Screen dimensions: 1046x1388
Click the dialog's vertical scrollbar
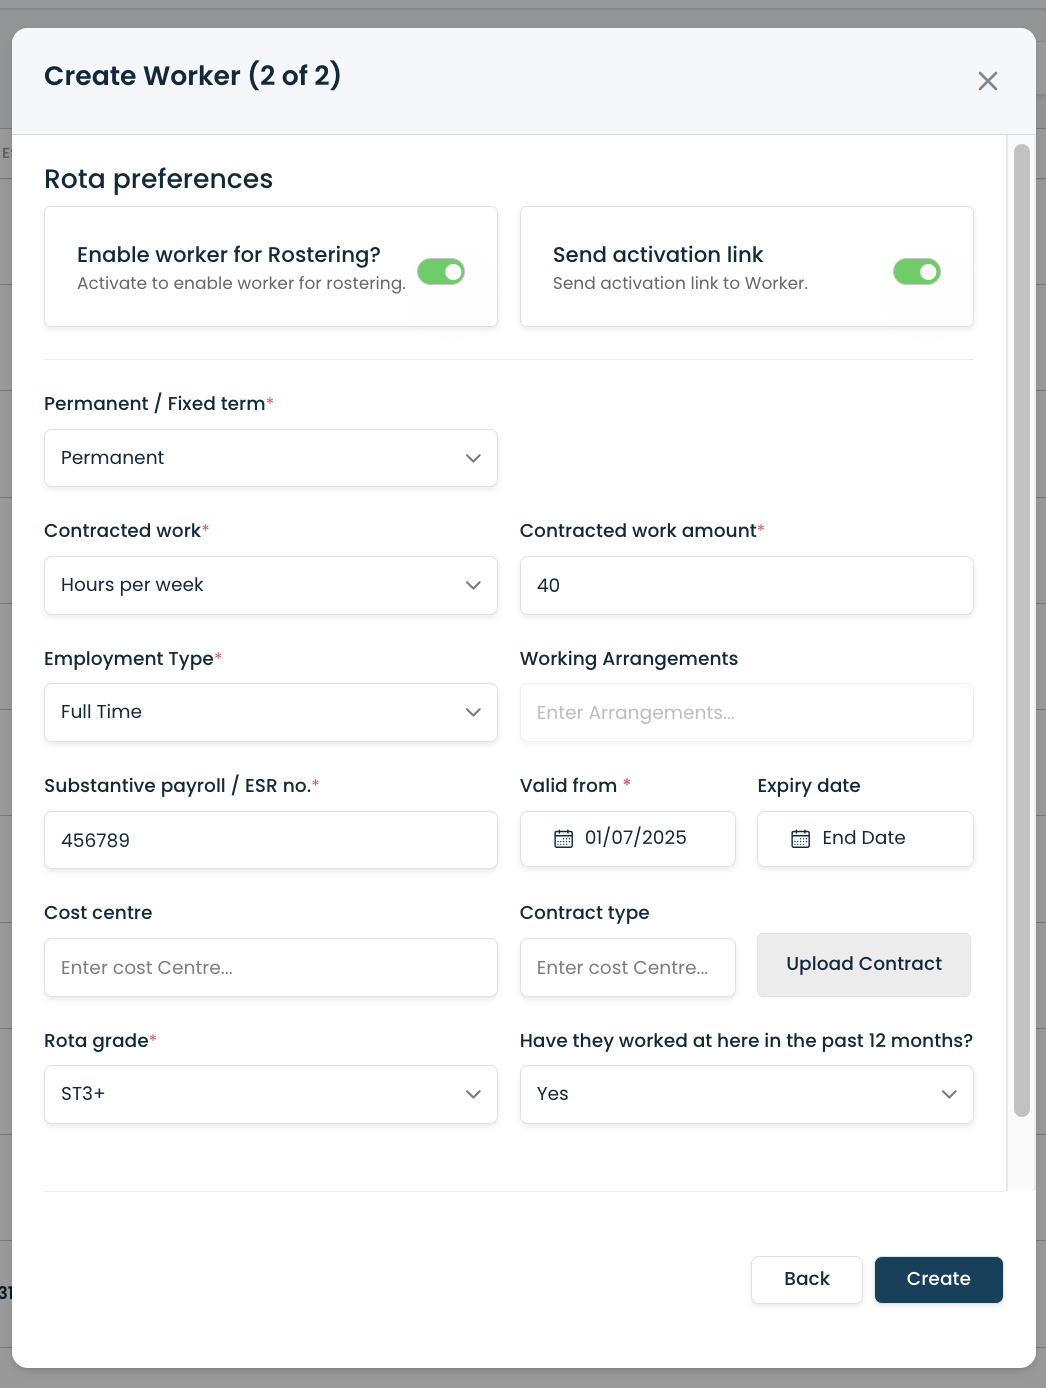pyautogui.click(x=1021, y=630)
